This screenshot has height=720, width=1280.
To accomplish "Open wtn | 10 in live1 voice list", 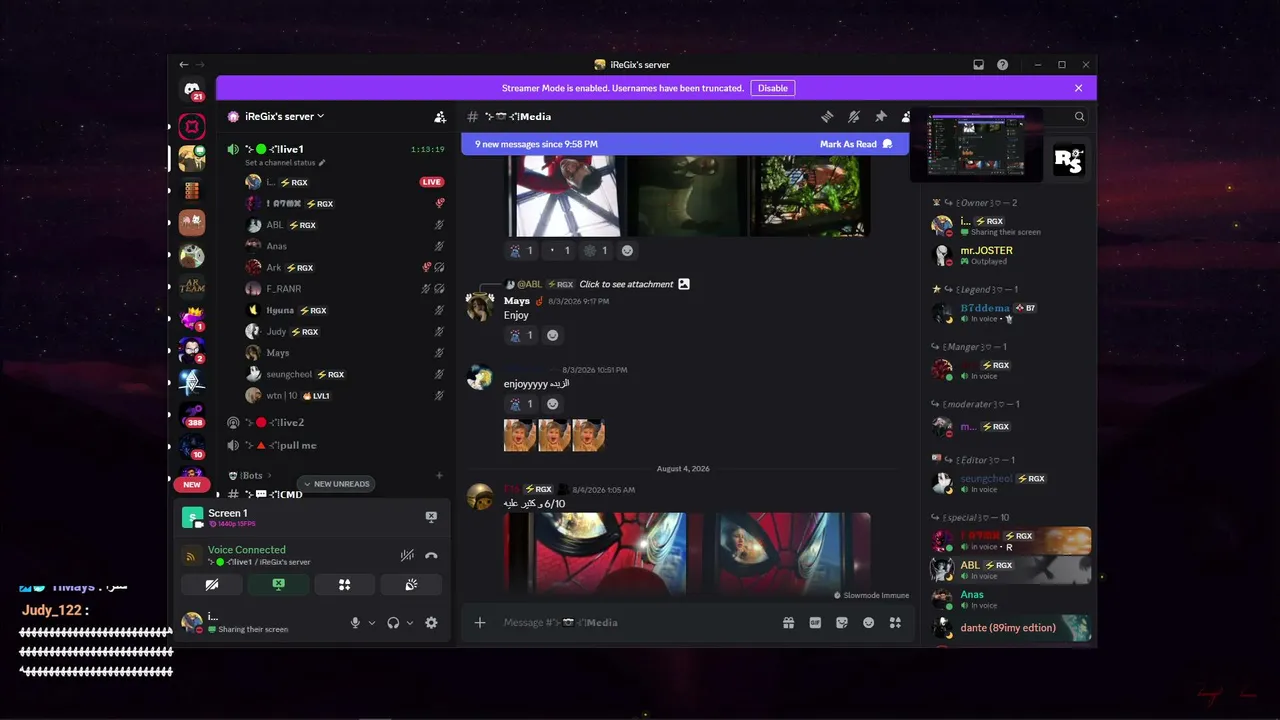I will pyautogui.click(x=345, y=396).
